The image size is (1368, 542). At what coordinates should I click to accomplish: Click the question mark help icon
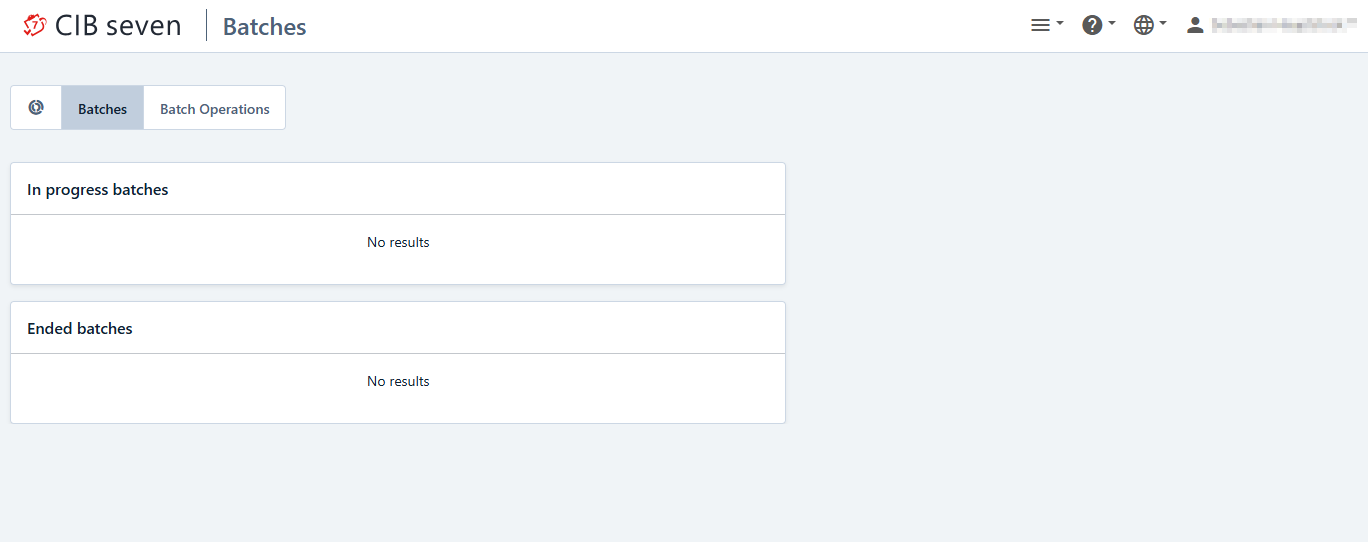click(1092, 26)
